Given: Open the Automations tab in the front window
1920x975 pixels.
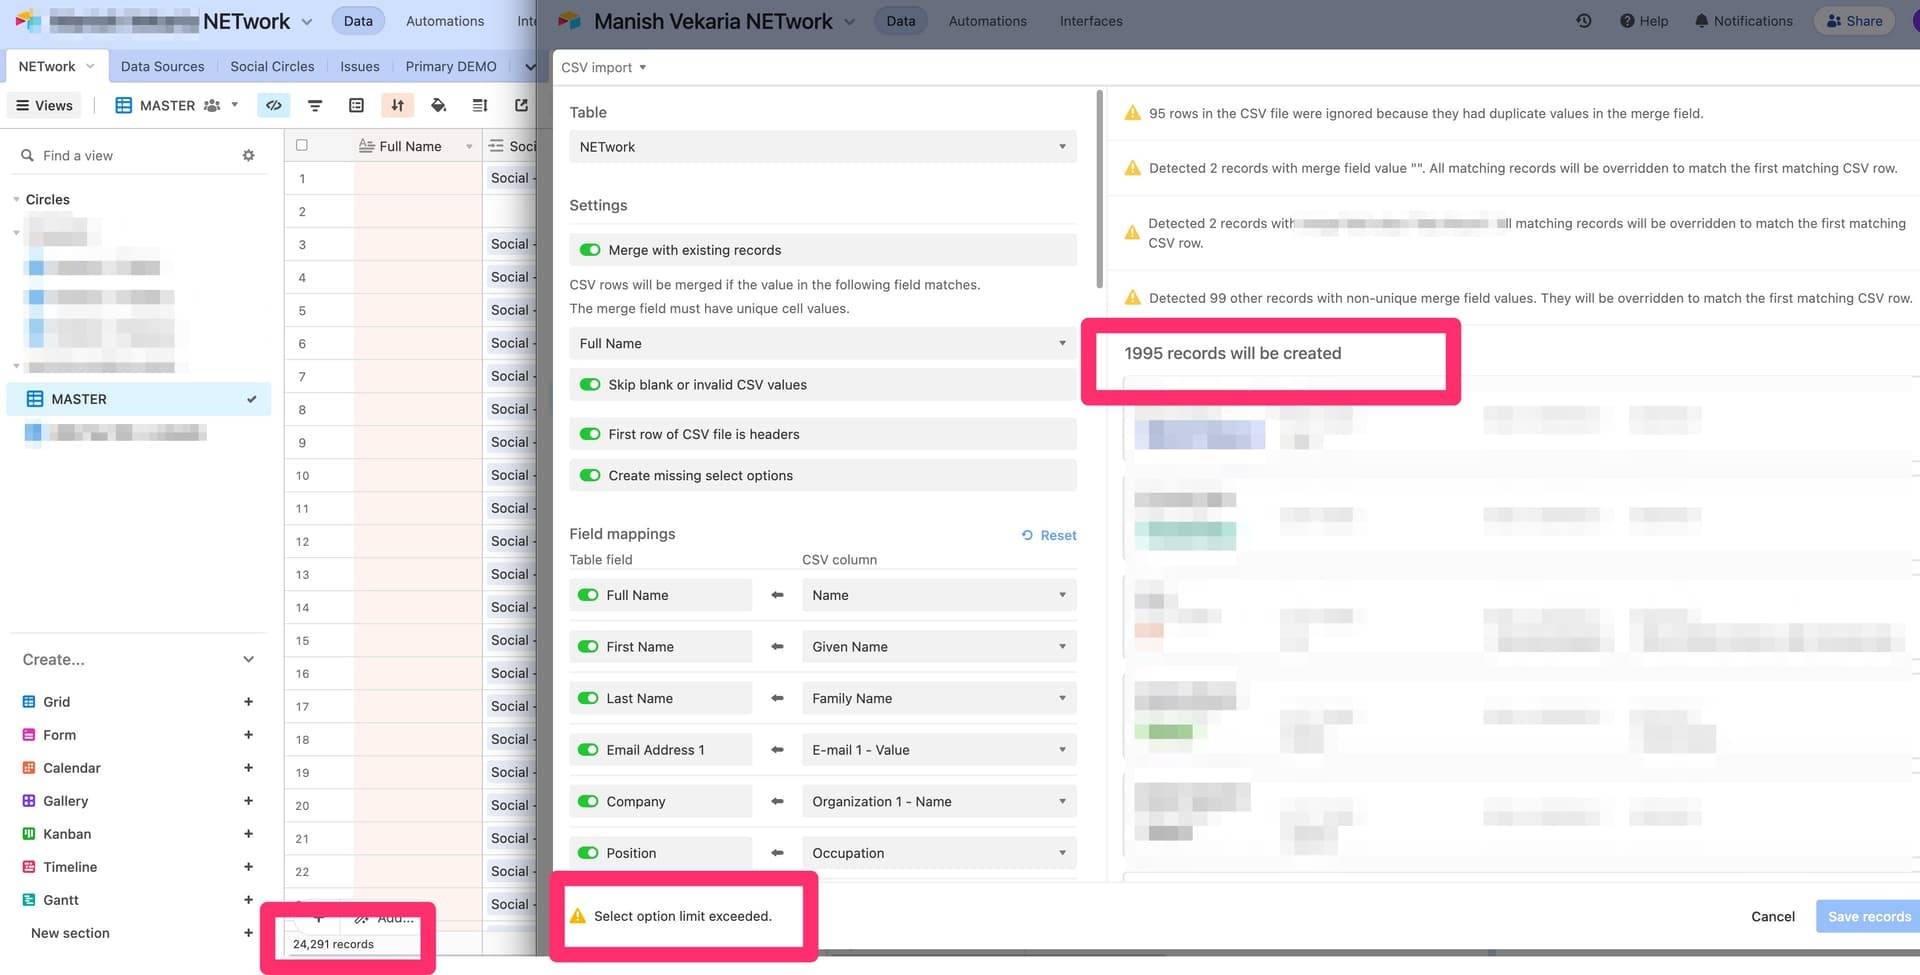Looking at the screenshot, I should [x=987, y=21].
